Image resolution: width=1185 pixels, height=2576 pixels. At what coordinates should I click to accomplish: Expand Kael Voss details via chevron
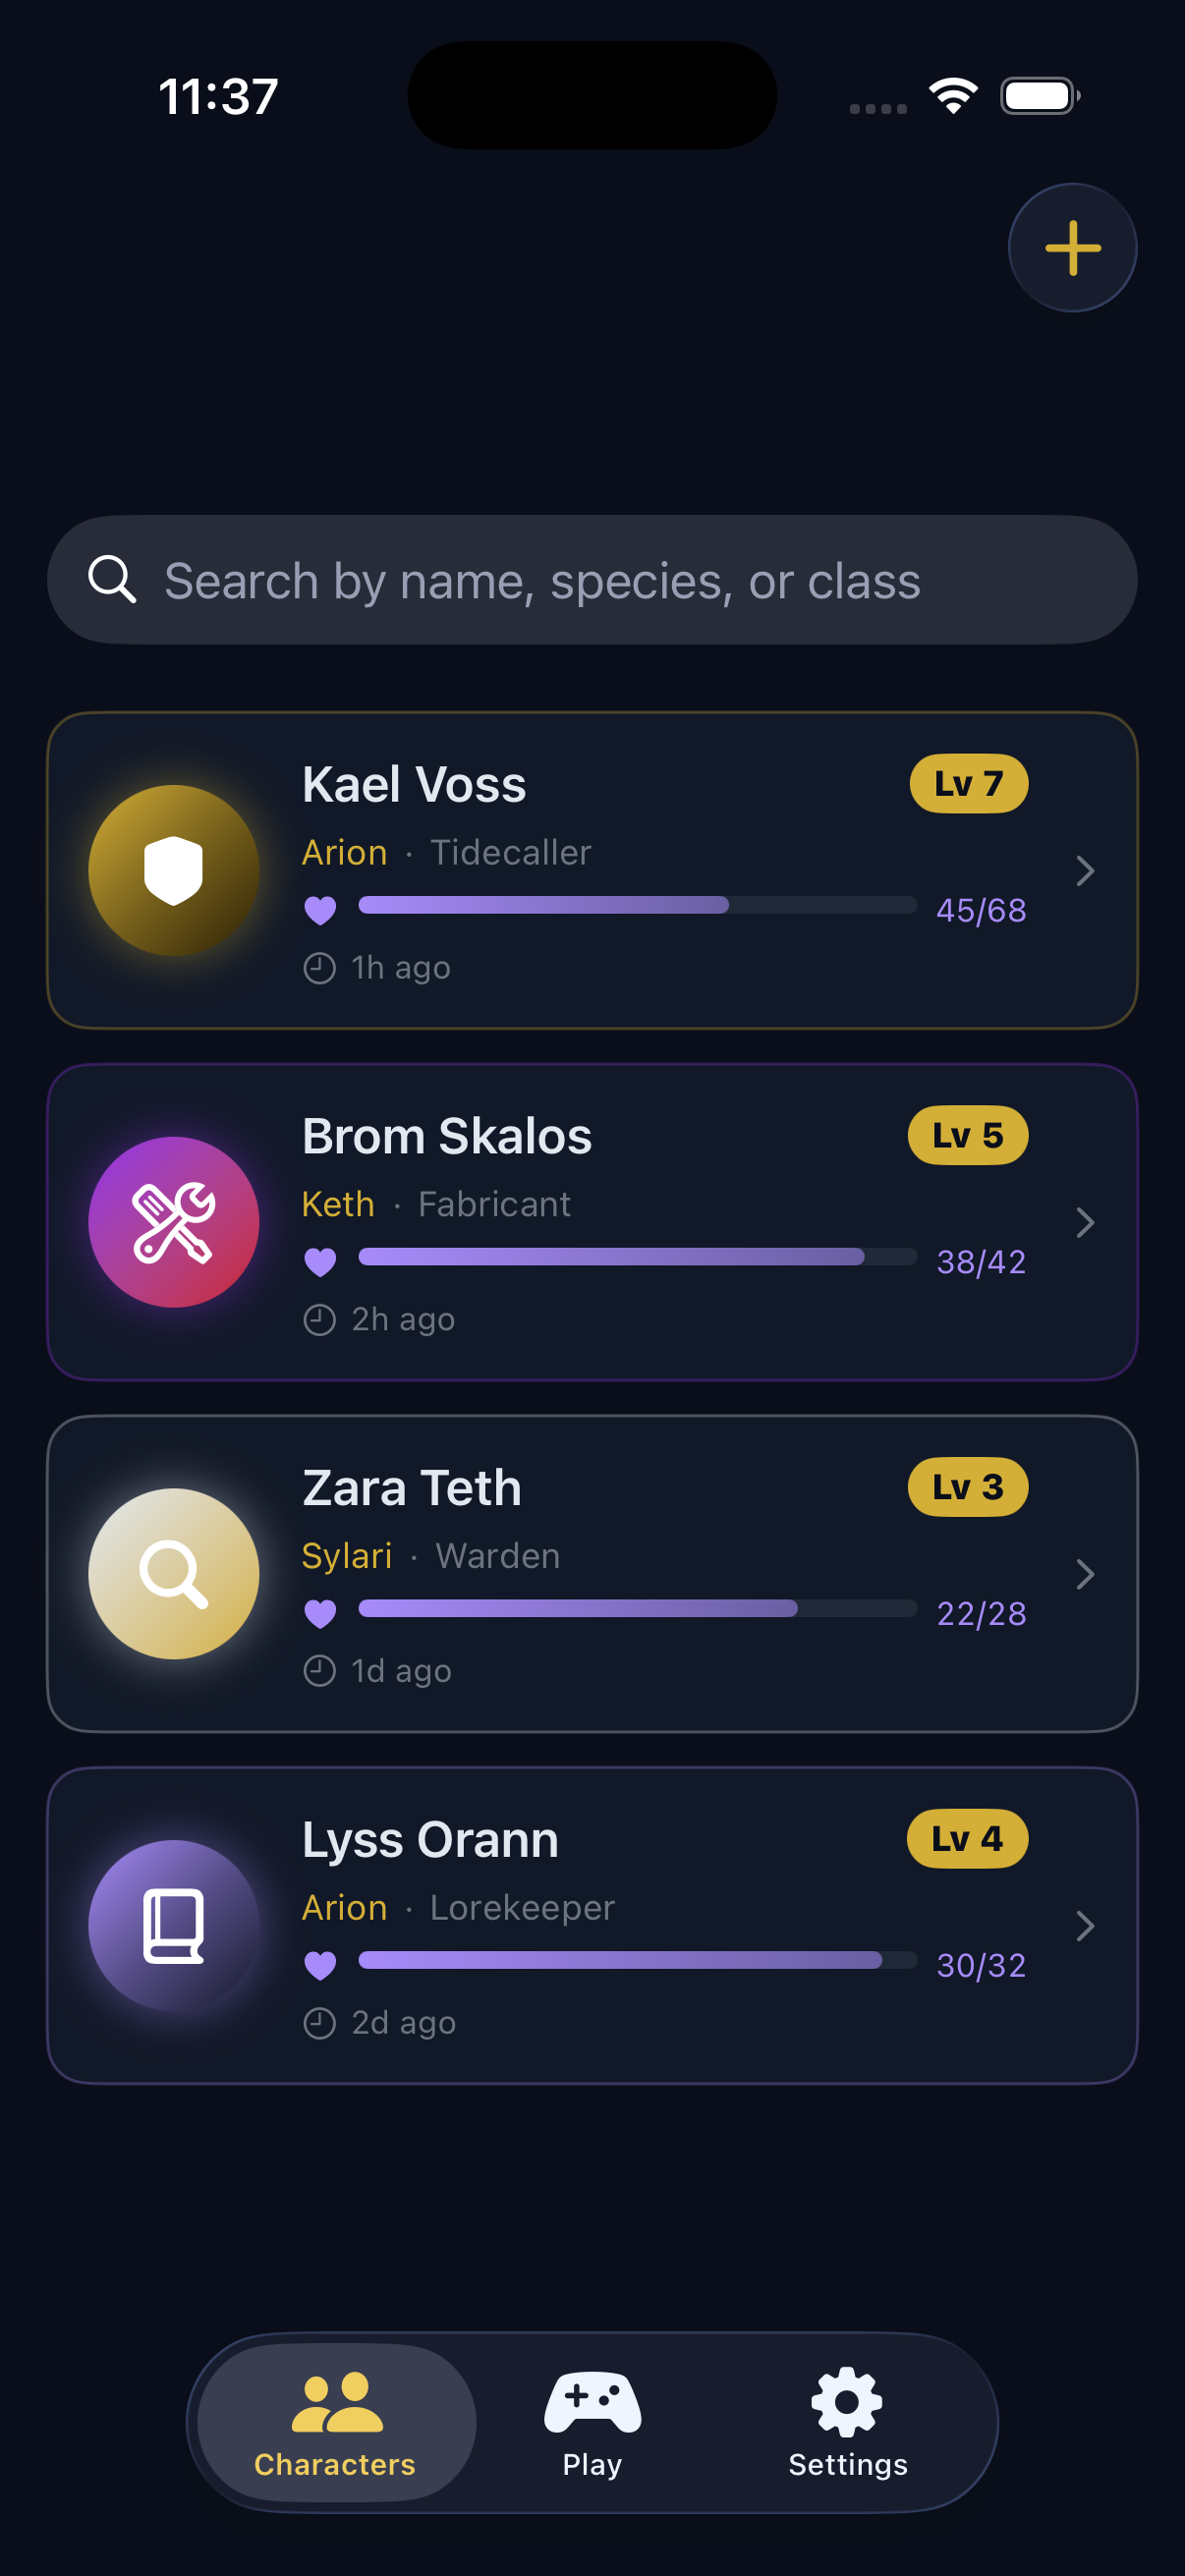1085,871
